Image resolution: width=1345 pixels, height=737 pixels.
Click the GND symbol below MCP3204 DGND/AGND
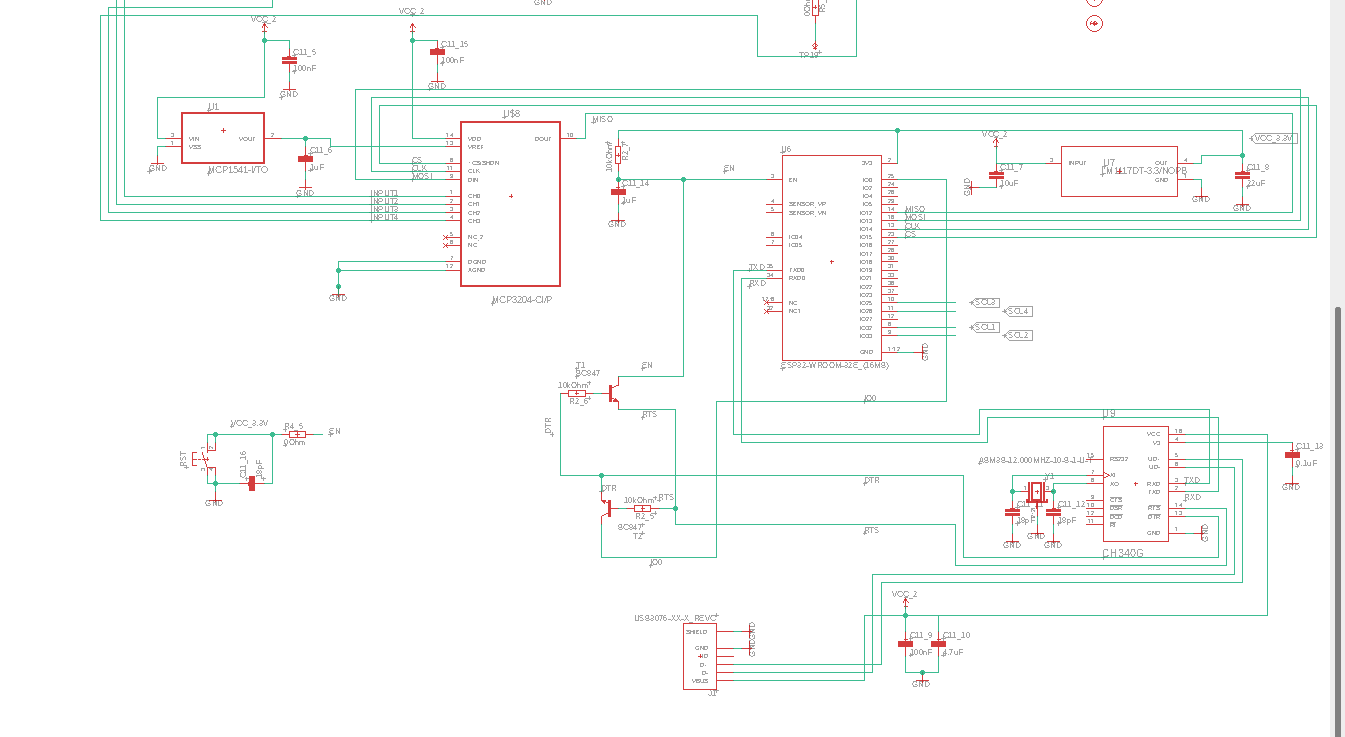pos(338,295)
